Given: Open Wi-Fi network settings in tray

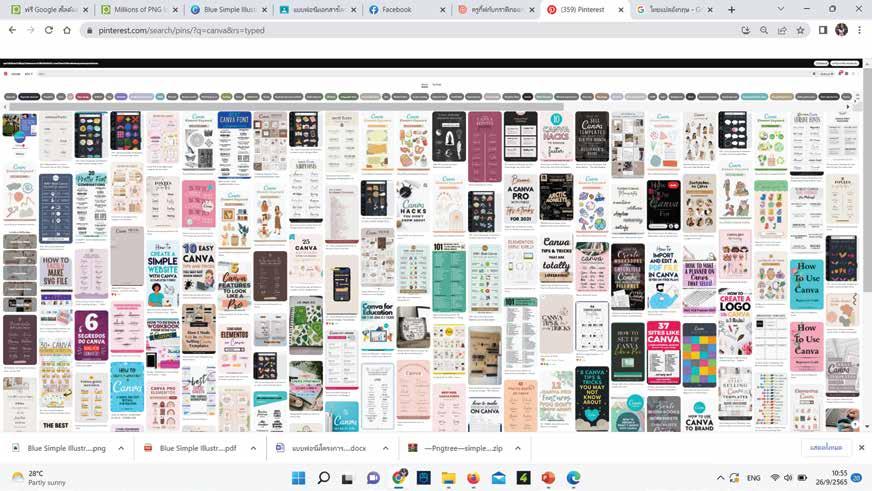Looking at the screenshot, I should point(775,478).
